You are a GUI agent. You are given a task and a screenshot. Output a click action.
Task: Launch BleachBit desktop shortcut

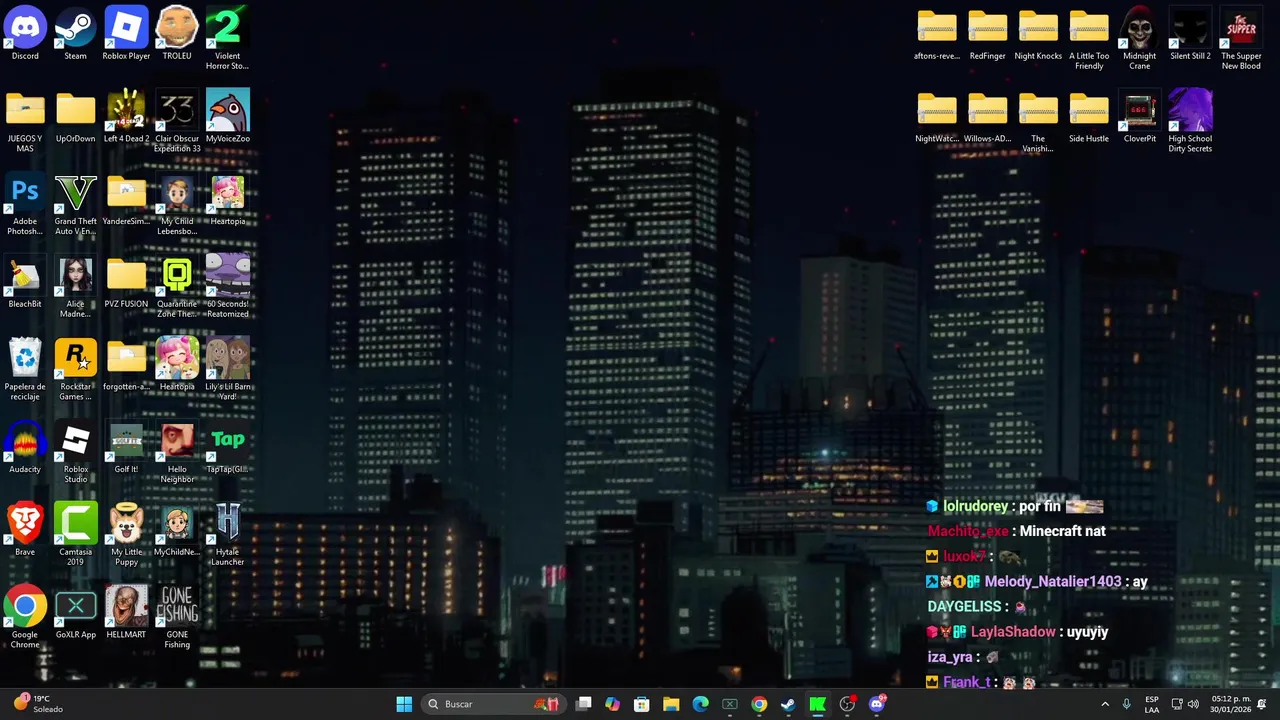tap(25, 283)
